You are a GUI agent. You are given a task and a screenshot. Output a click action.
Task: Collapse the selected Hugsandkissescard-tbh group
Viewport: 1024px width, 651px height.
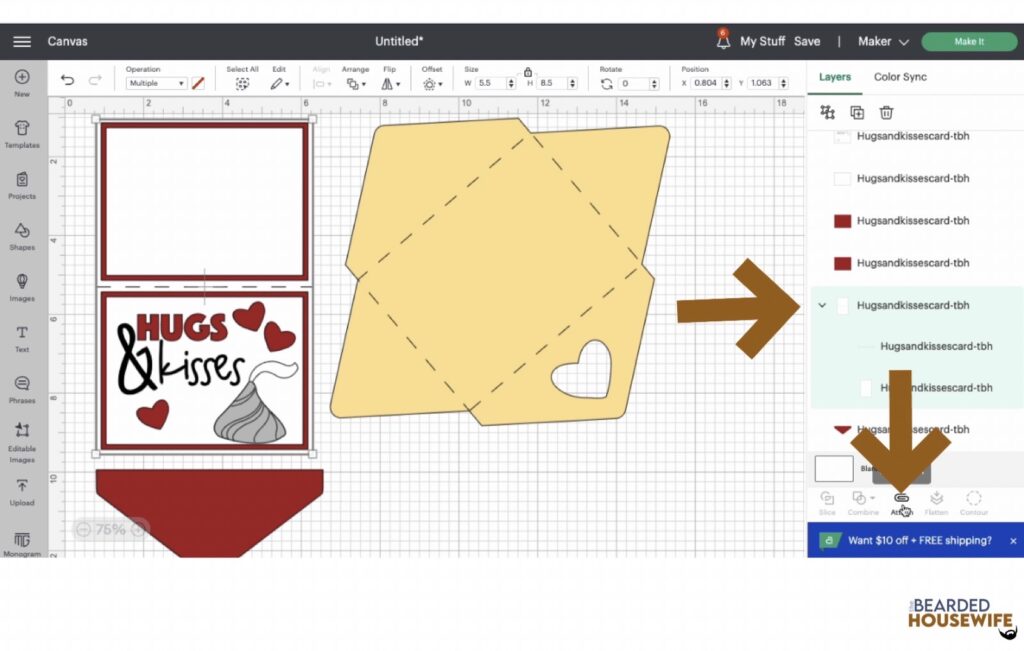click(x=822, y=306)
